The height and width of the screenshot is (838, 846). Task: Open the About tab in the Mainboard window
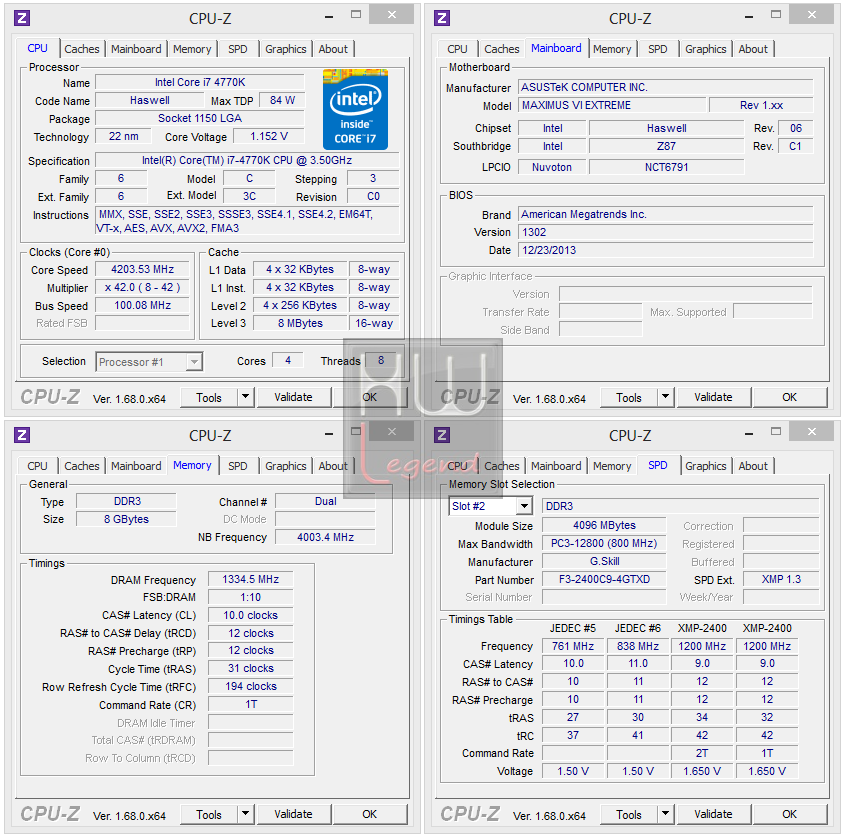(753, 49)
